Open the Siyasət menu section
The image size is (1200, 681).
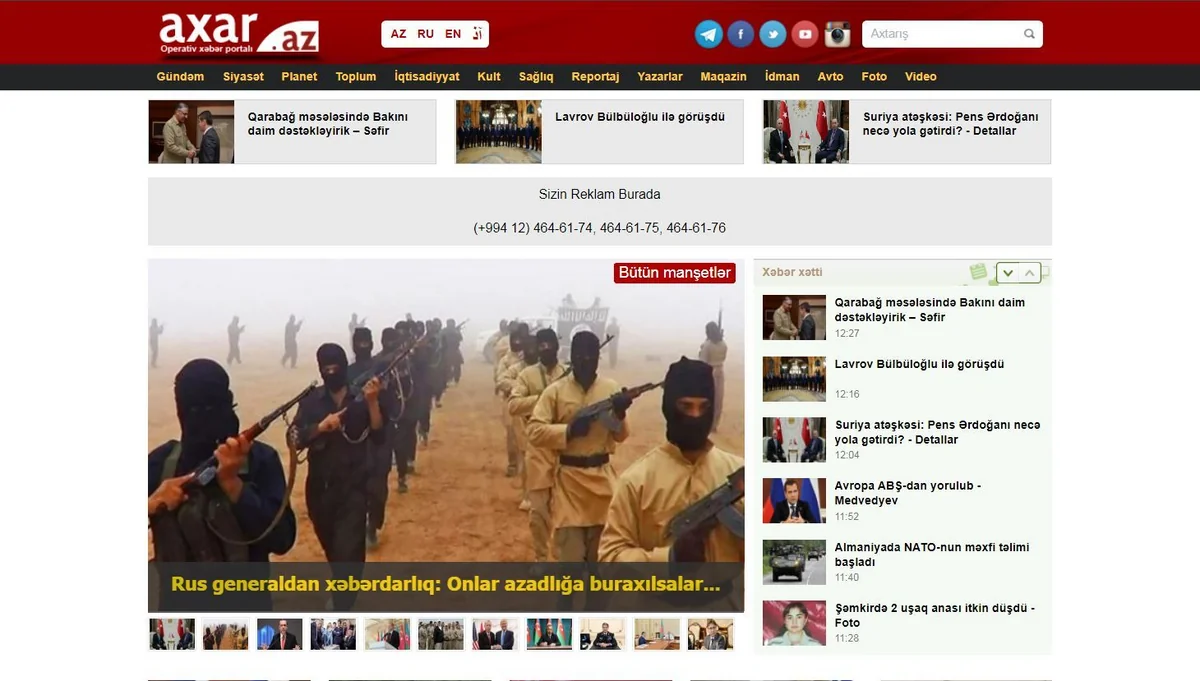click(x=243, y=77)
